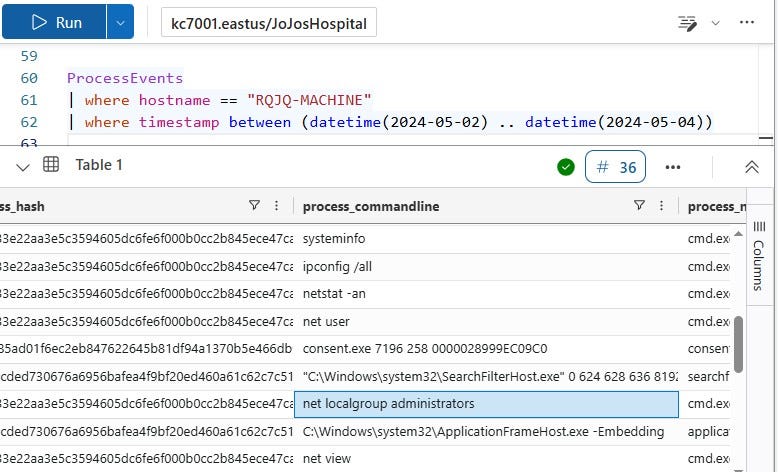Open the Columns side panel
This screenshot has height=472, width=778.
[759, 256]
